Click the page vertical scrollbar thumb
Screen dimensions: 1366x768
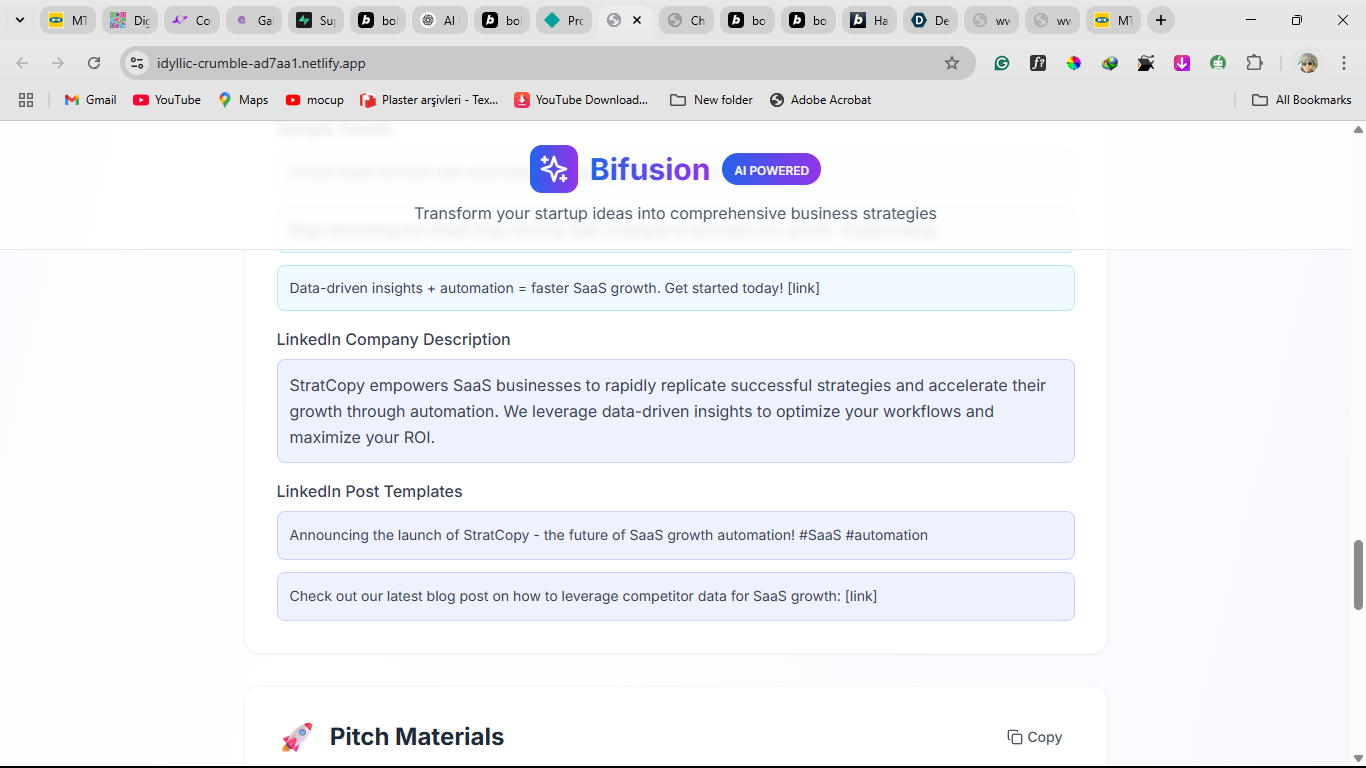pyautogui.click(x=1358, y=574)
